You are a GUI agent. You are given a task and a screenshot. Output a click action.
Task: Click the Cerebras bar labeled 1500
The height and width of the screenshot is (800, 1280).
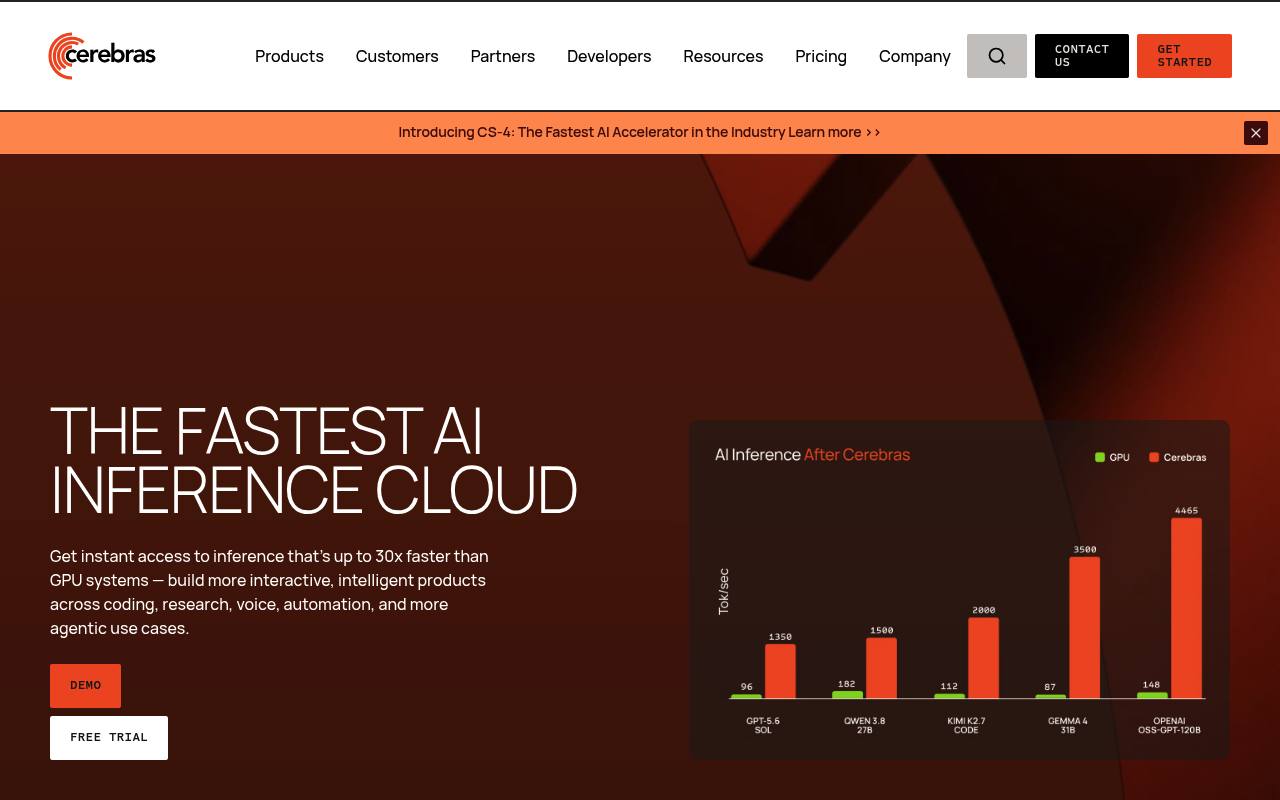click(881, 668)
